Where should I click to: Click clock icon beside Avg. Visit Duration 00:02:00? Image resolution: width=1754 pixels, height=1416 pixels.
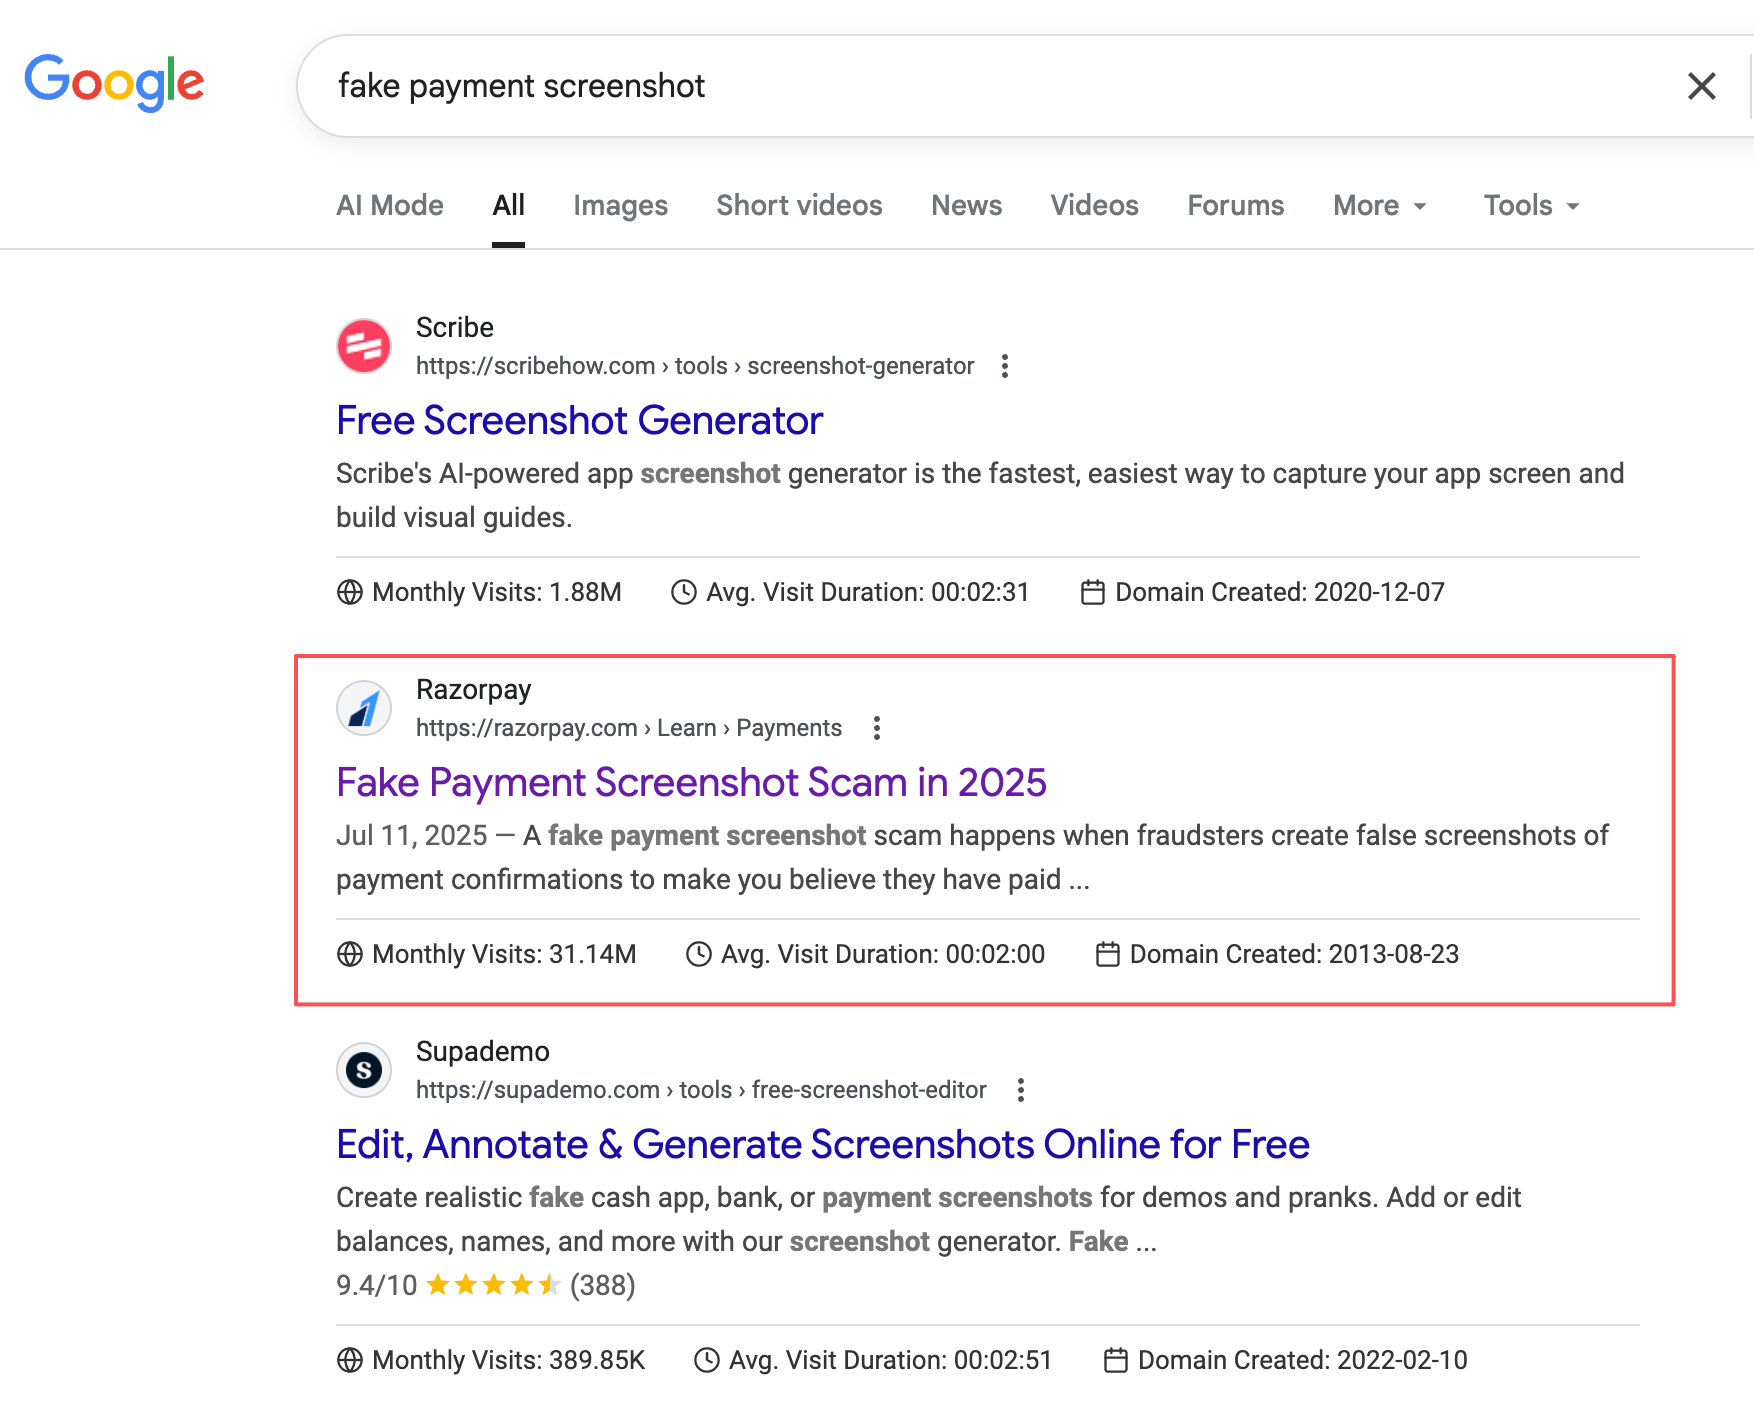pos(699,954)
